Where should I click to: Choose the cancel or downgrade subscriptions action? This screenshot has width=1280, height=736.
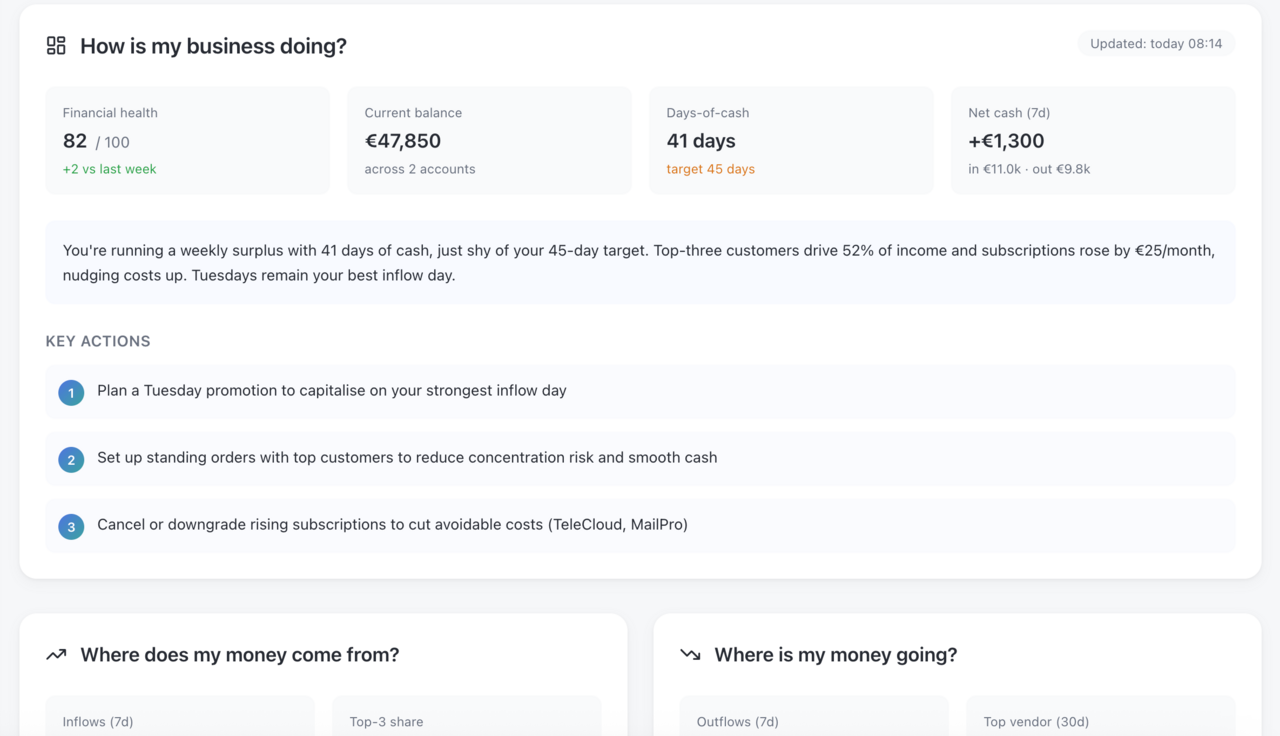point(392,525)
